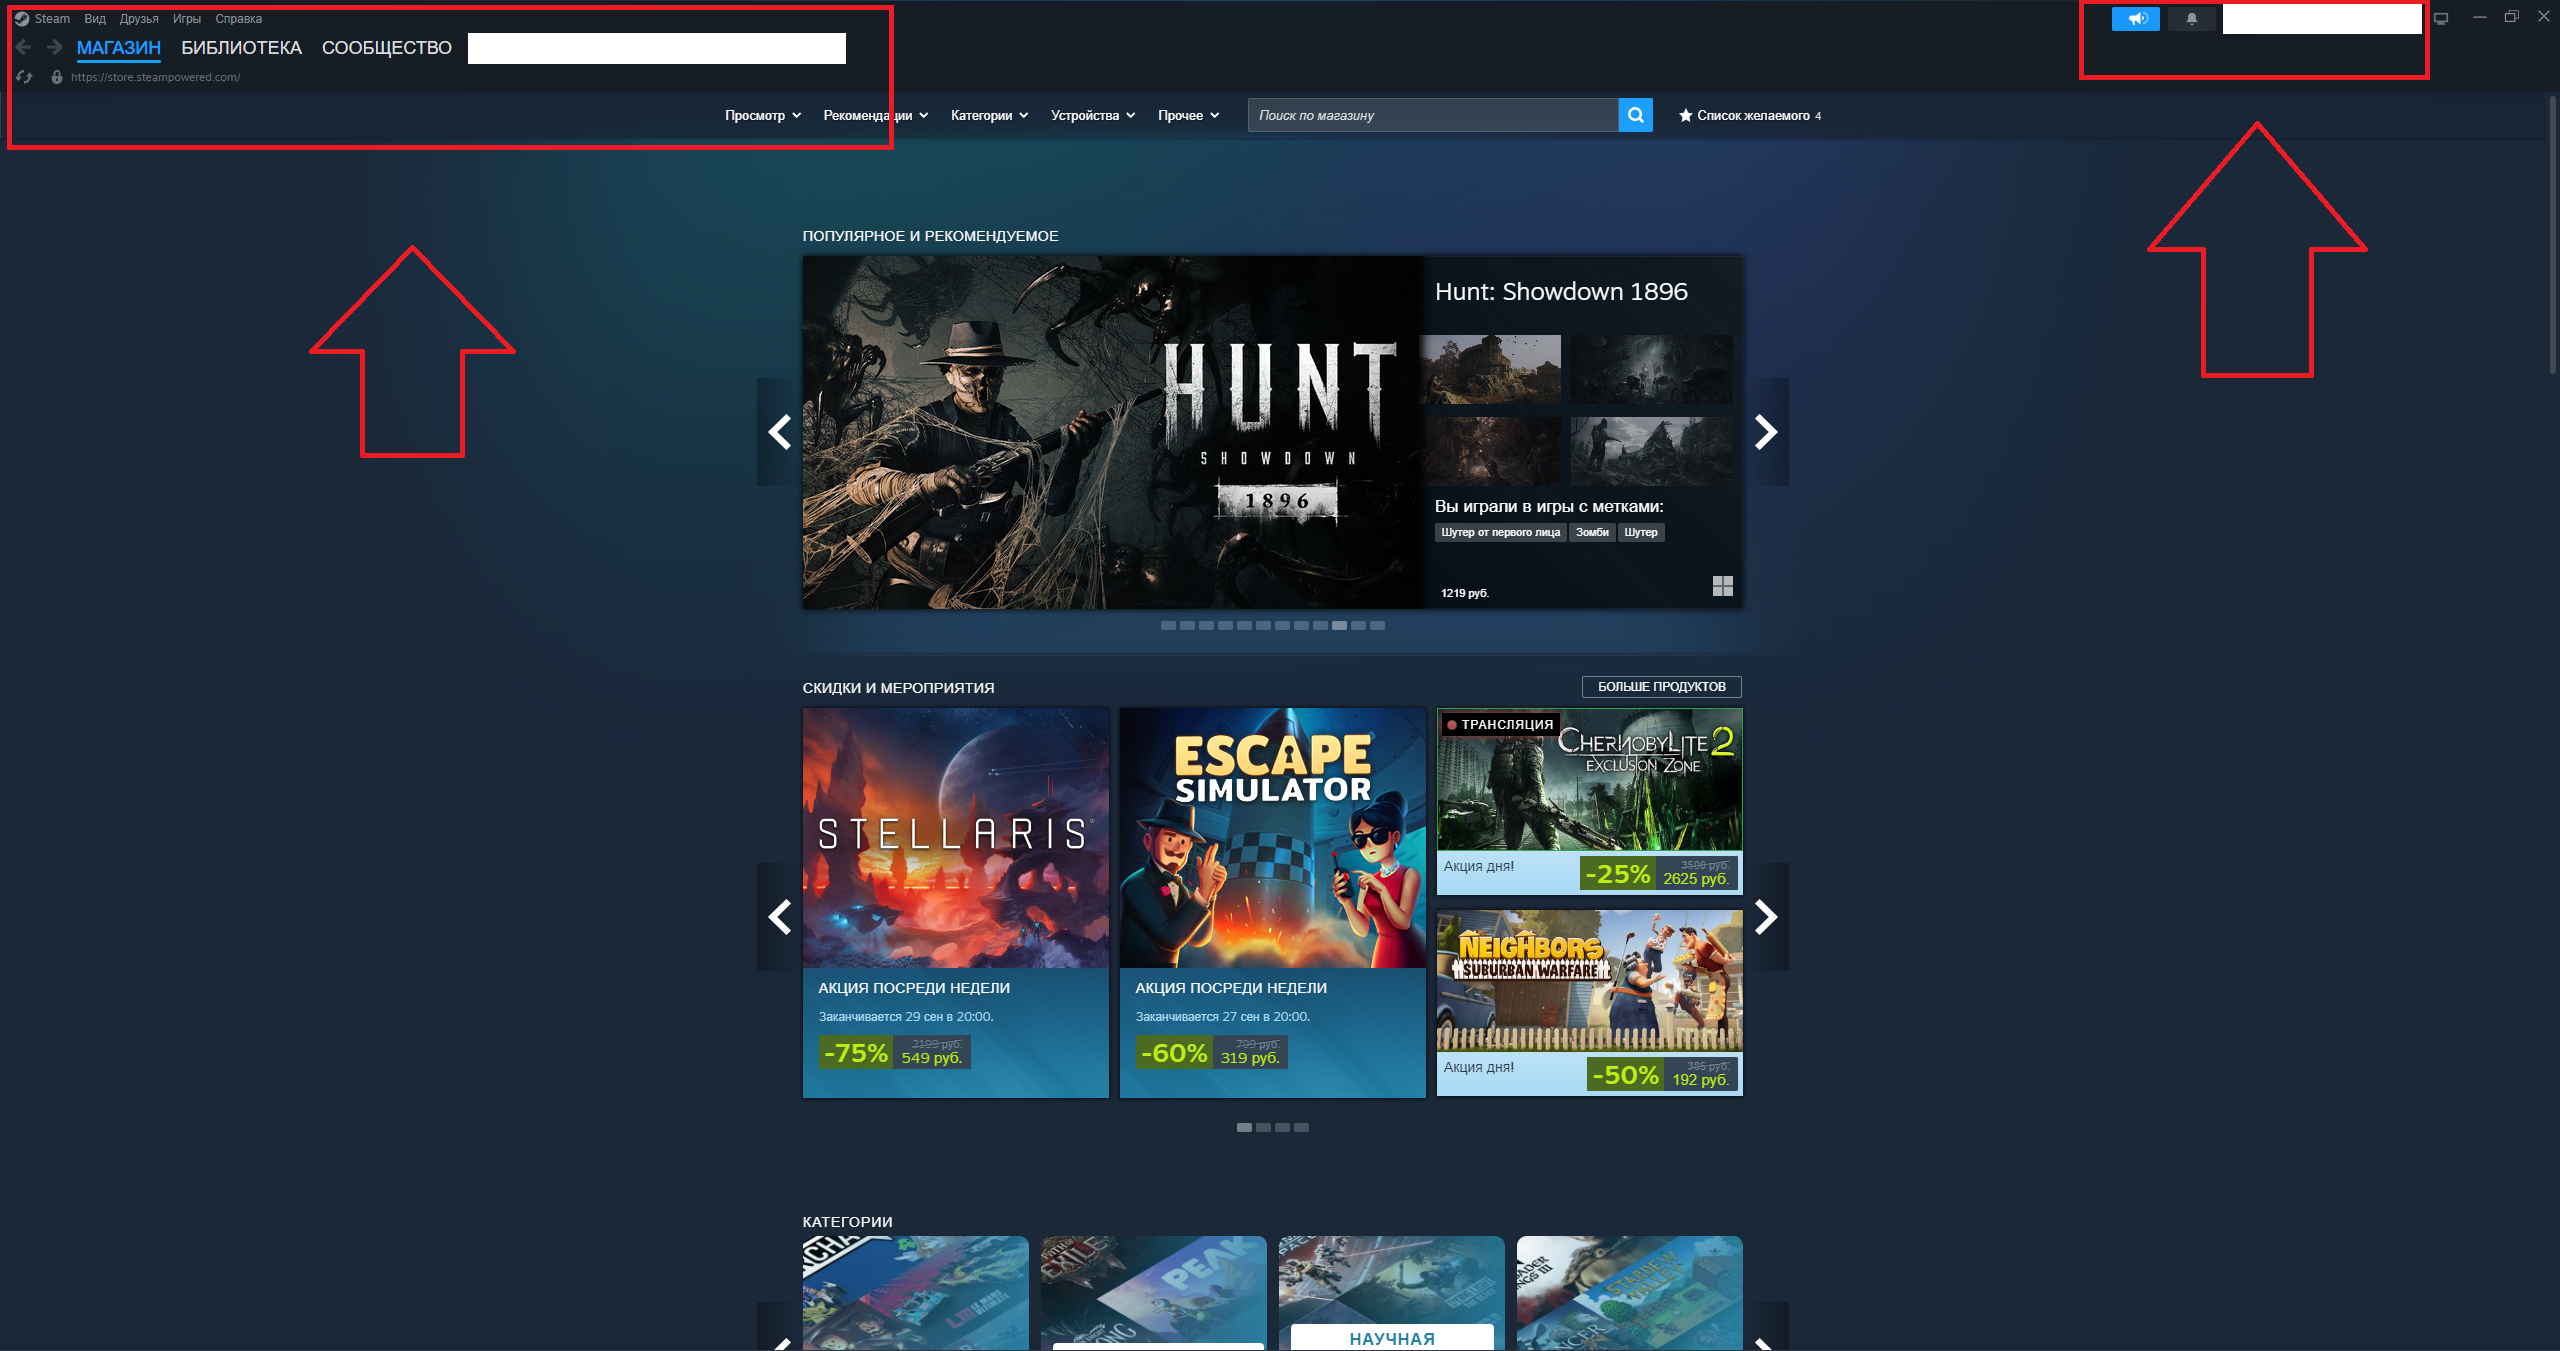Select the first featured carousel dot
Screen dimensions: 2560x1351
tap(1168, 625)
